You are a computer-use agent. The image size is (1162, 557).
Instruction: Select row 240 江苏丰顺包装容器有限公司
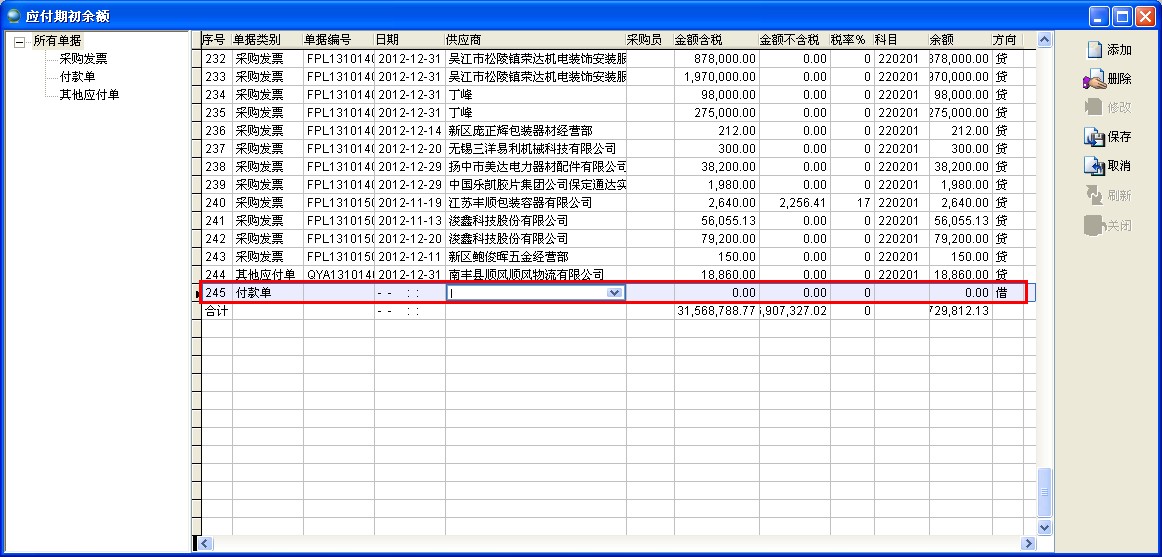coord(520,203)
